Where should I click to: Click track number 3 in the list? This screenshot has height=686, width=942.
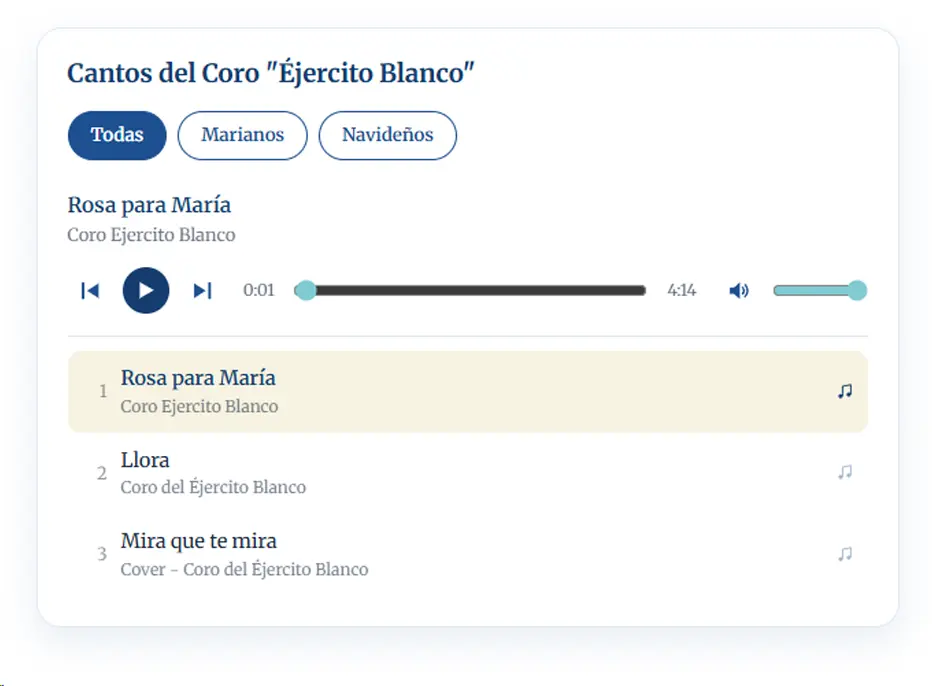(102, 554)
